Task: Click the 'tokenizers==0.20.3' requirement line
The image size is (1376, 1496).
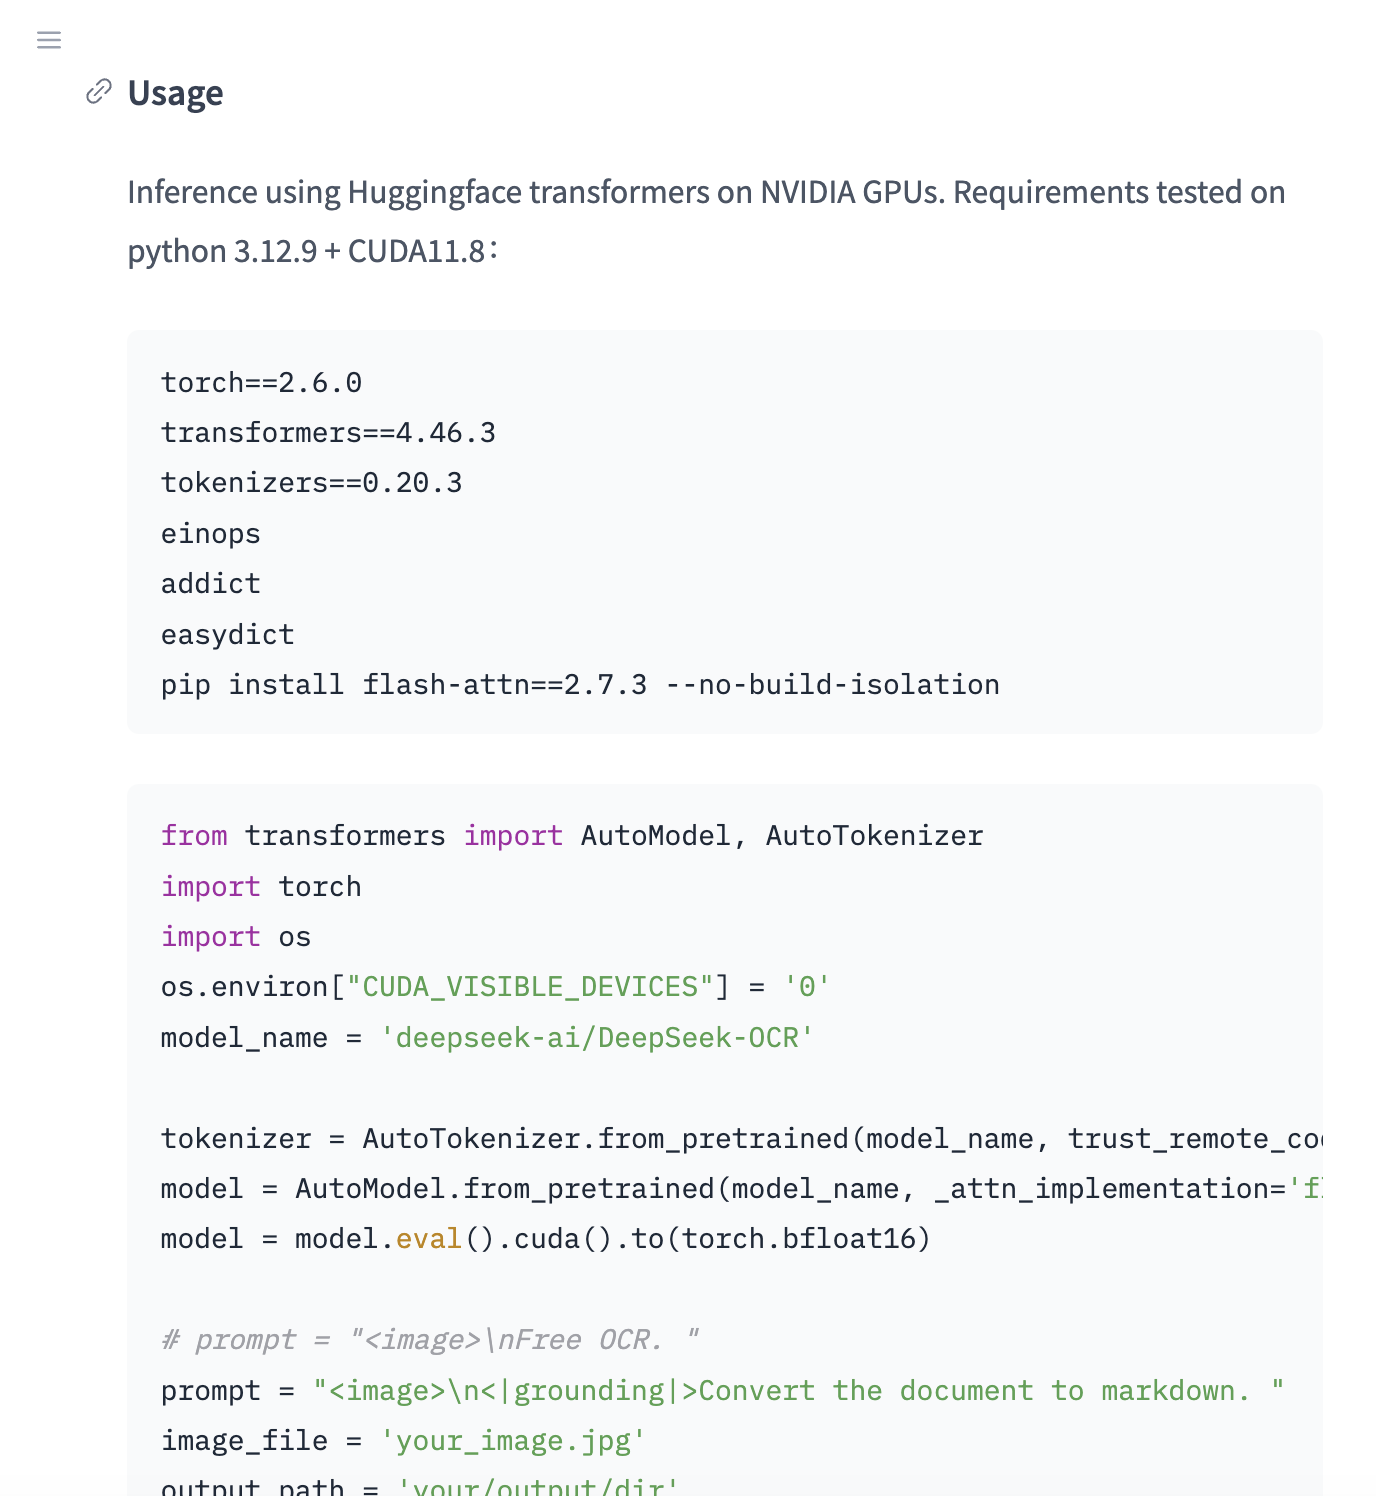Action: tap(311, 483)
